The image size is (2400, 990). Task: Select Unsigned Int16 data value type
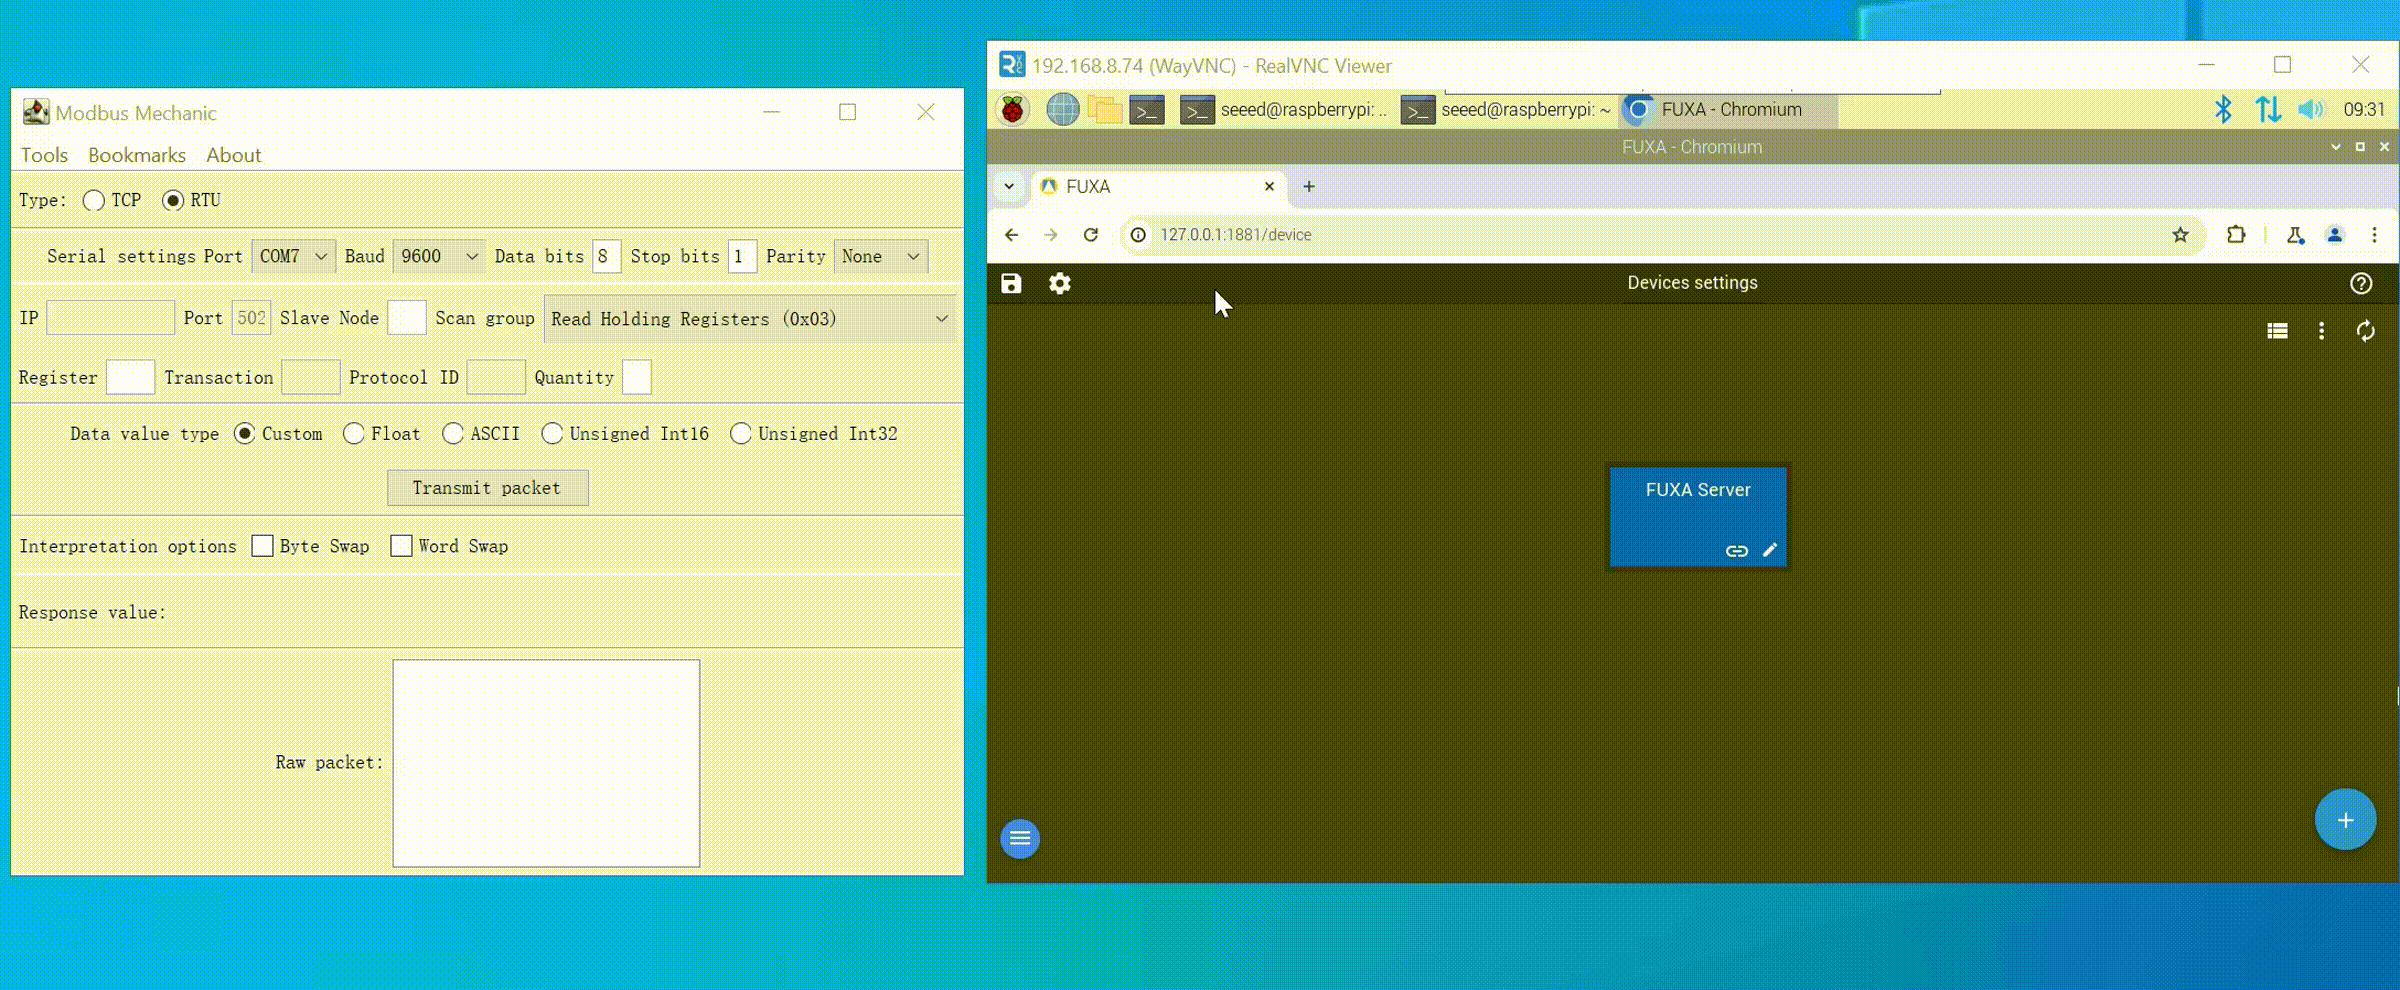click(551, 434)
